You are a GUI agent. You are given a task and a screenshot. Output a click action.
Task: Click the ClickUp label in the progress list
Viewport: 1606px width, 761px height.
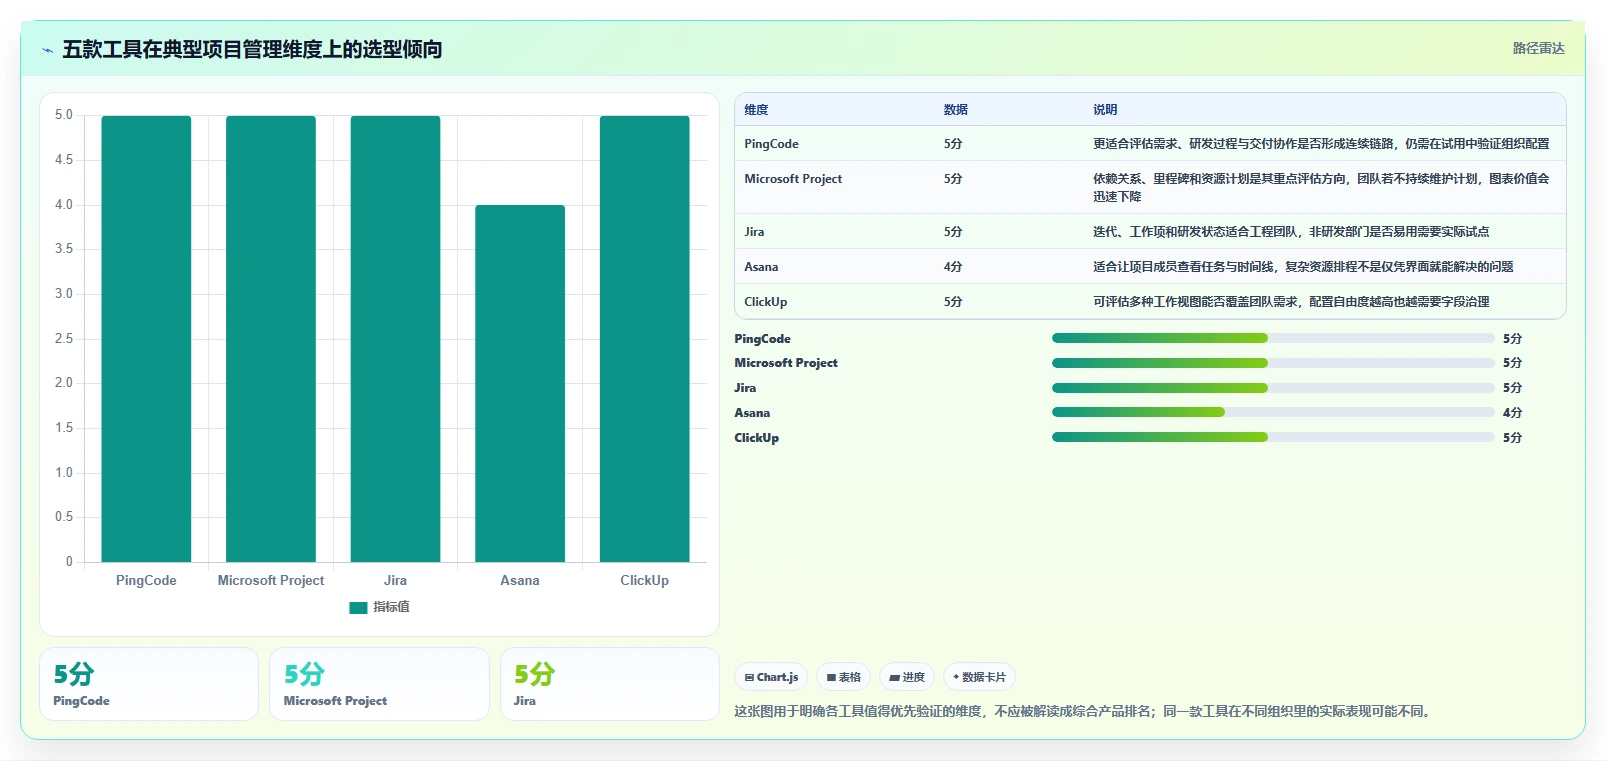(x=757, y=438)
